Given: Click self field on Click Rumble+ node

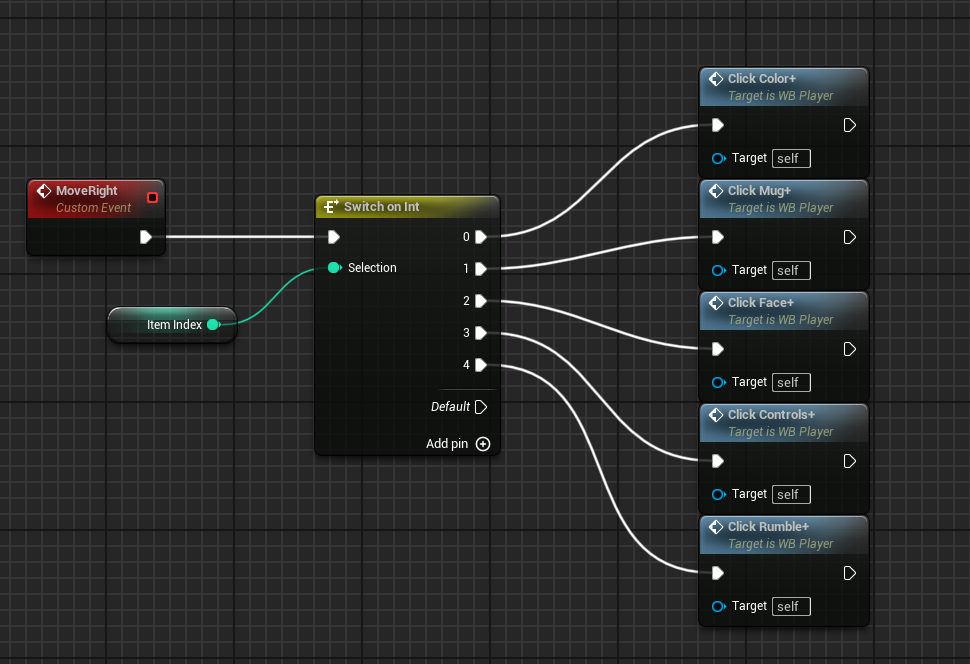Looking at the screenshot, I should pyautogui.click(x=791, y=606).
